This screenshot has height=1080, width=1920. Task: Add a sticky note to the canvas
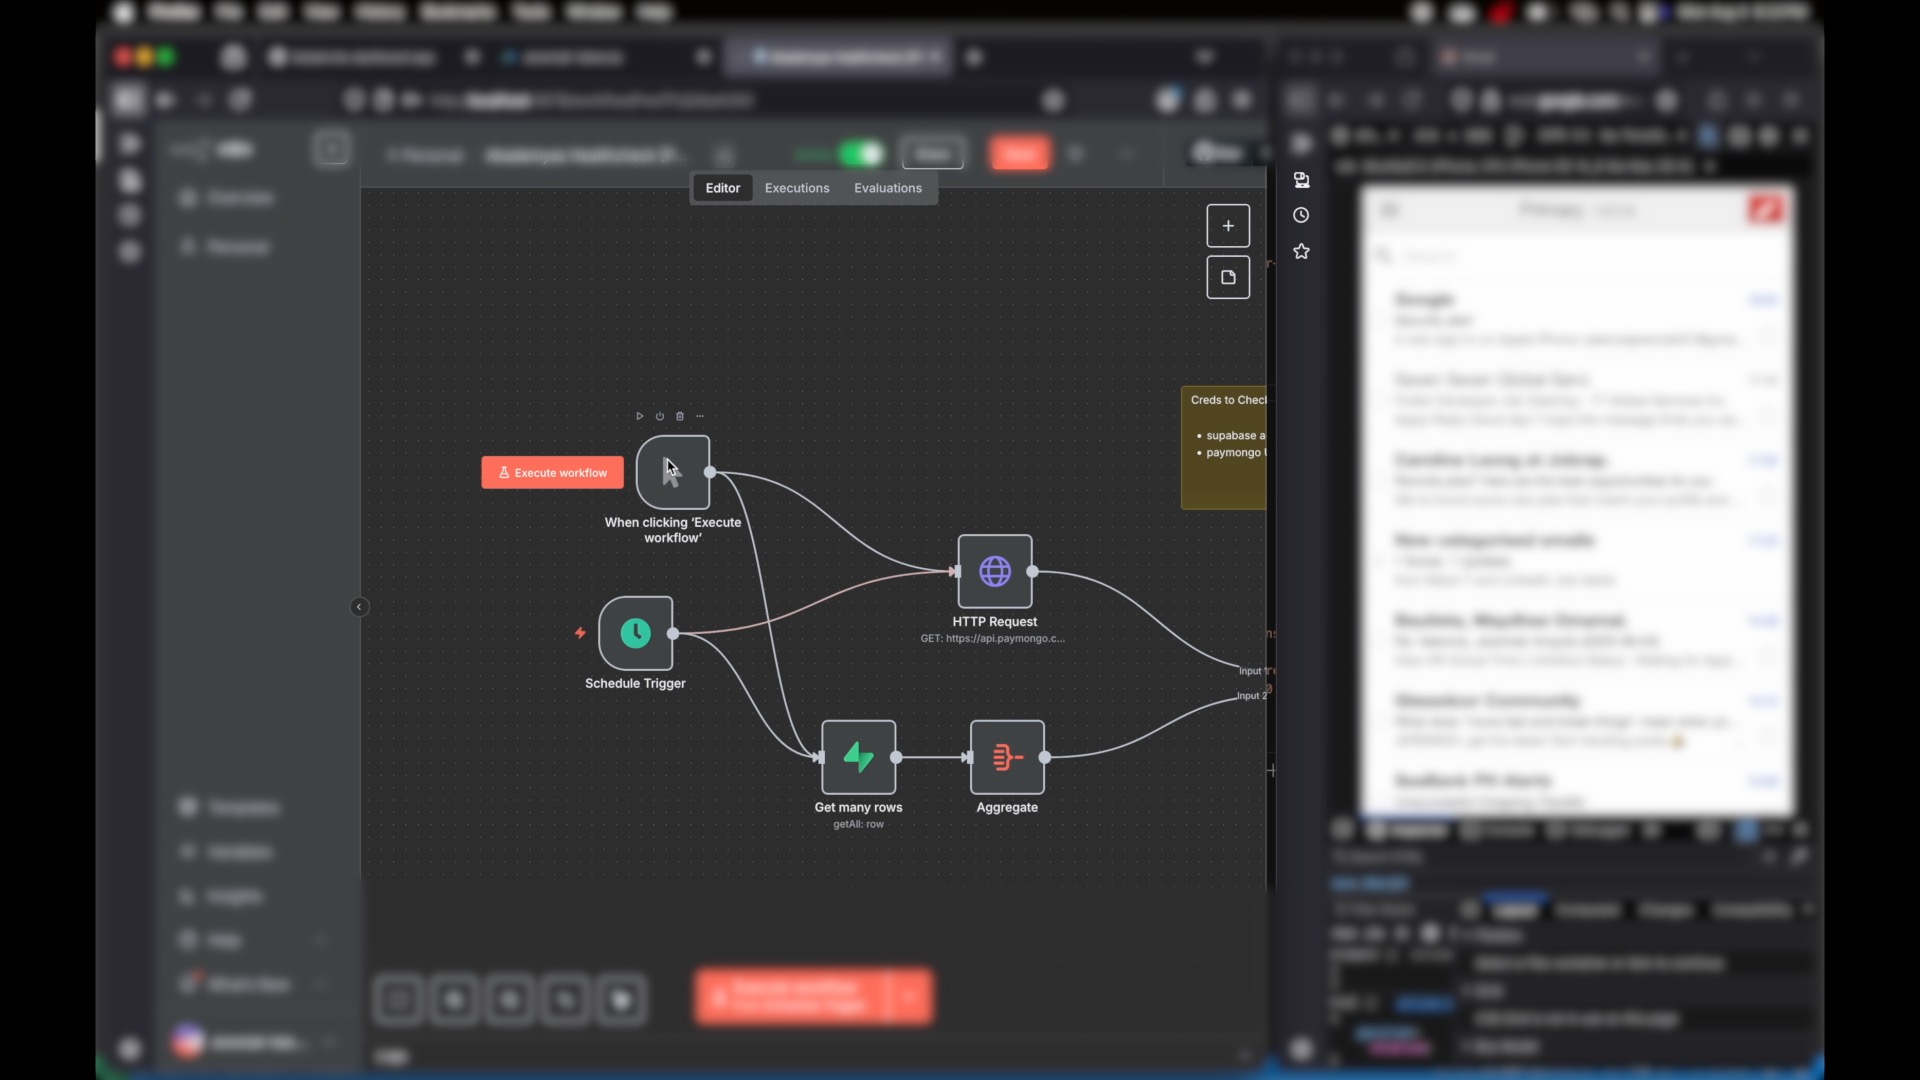(1228, 278)
